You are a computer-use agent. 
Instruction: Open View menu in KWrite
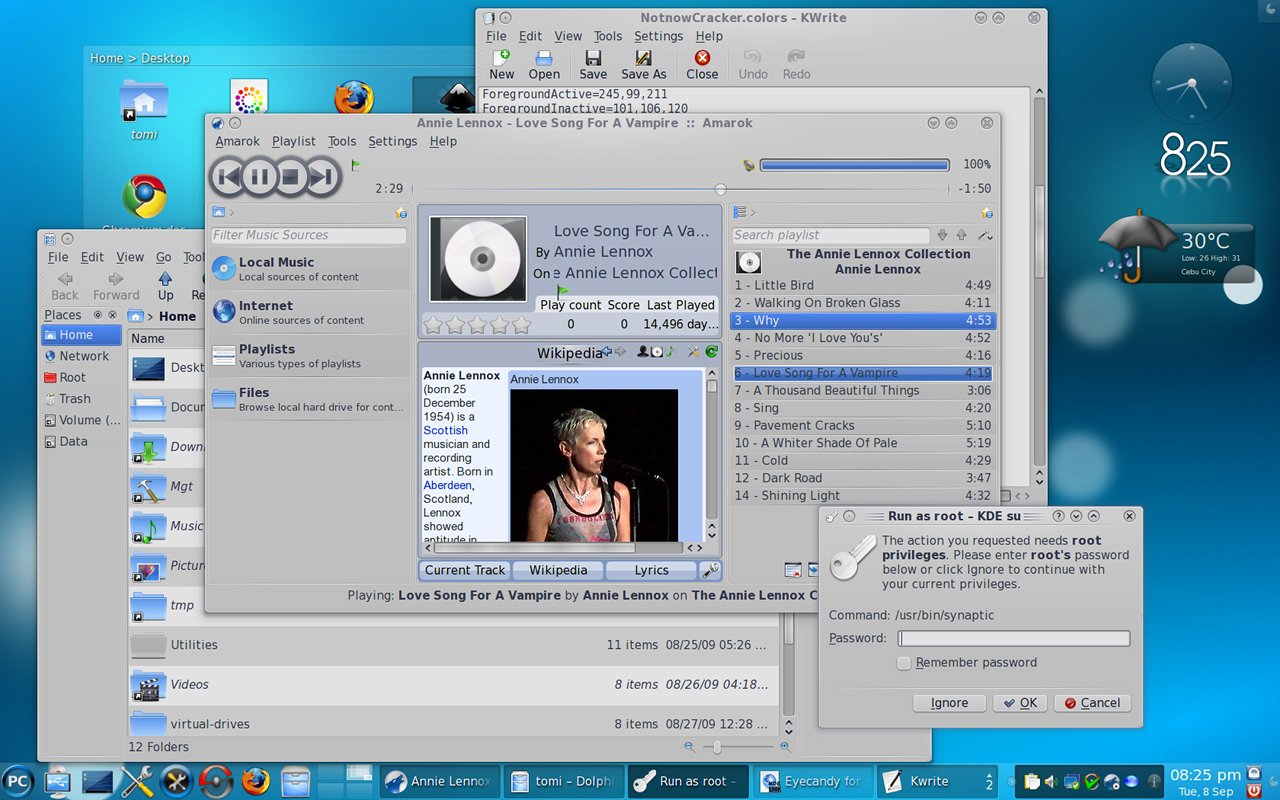pos(568,36)
